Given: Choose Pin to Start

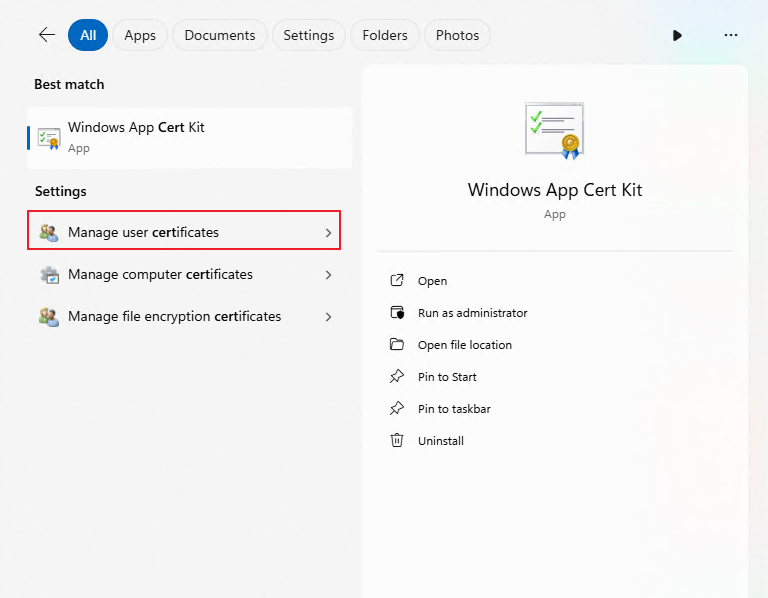Looking at the screenshot, I should tap(447, 377).
